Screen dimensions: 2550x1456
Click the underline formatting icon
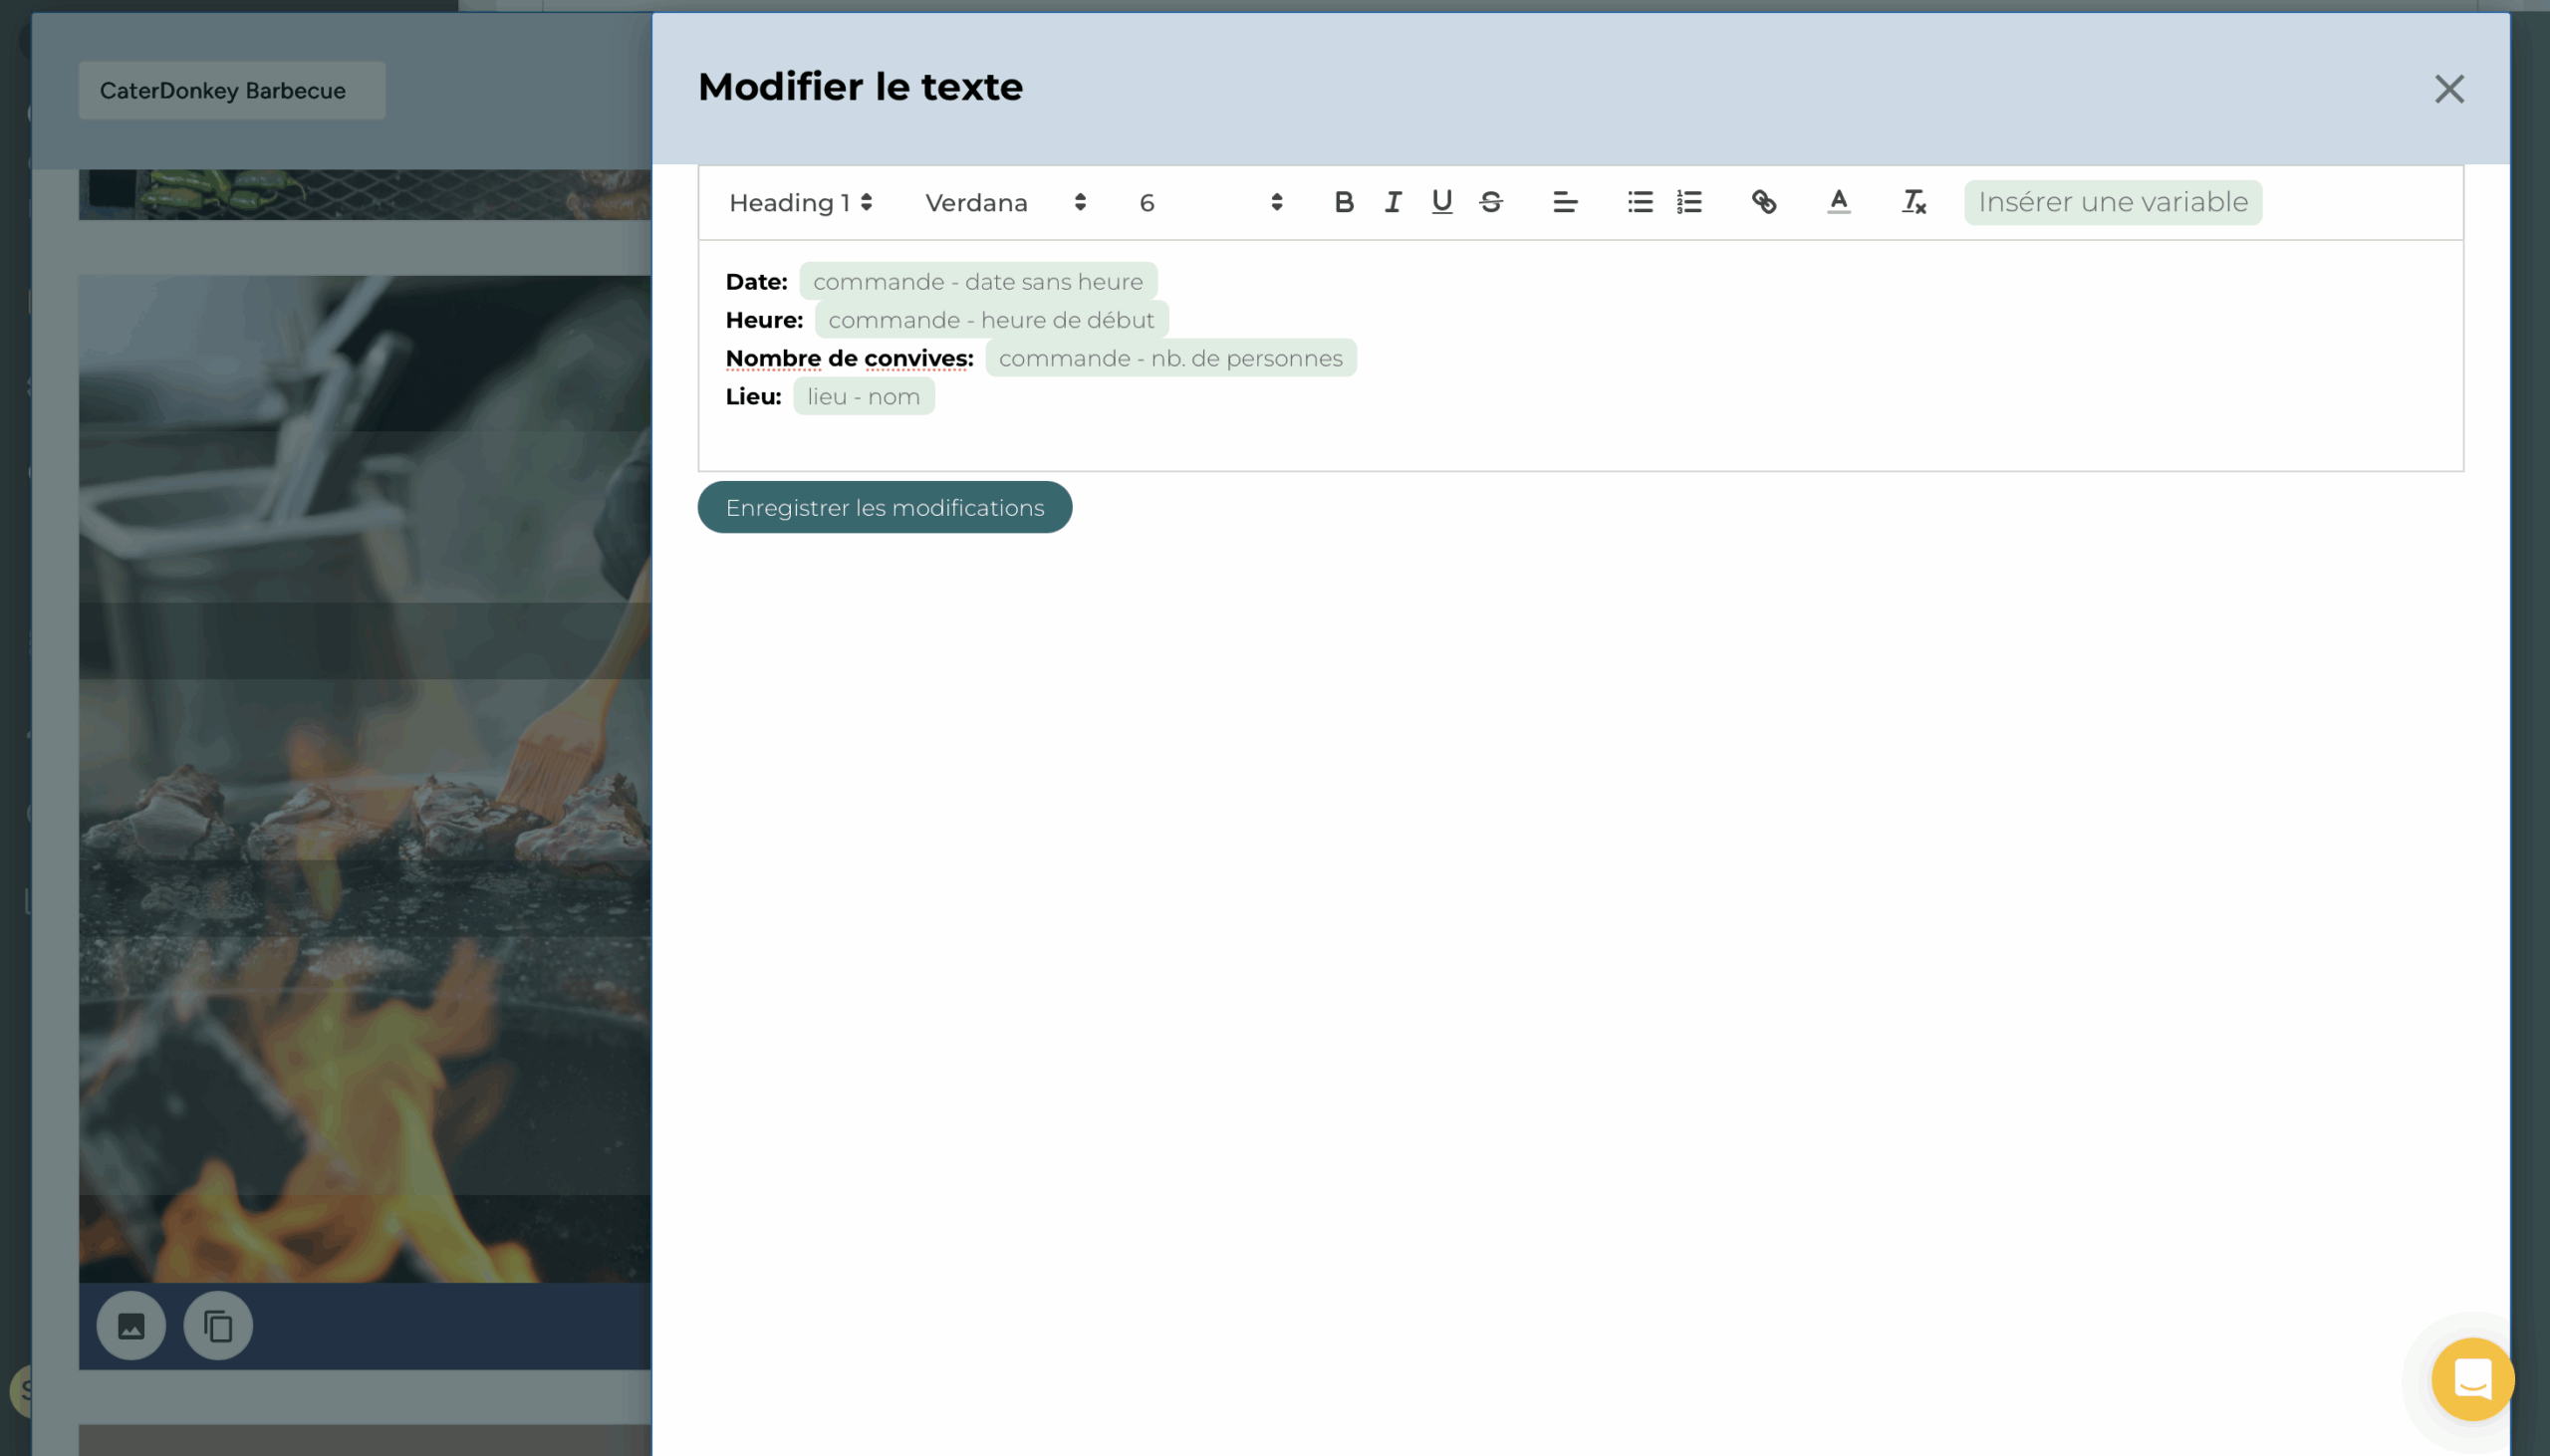pos(1441,202)
